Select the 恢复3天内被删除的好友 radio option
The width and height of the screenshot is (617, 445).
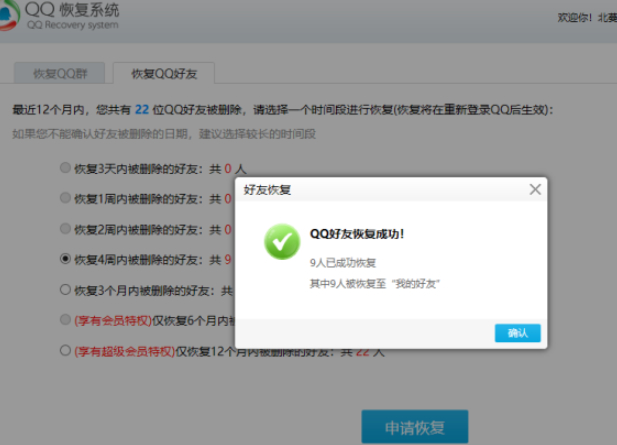65,168
